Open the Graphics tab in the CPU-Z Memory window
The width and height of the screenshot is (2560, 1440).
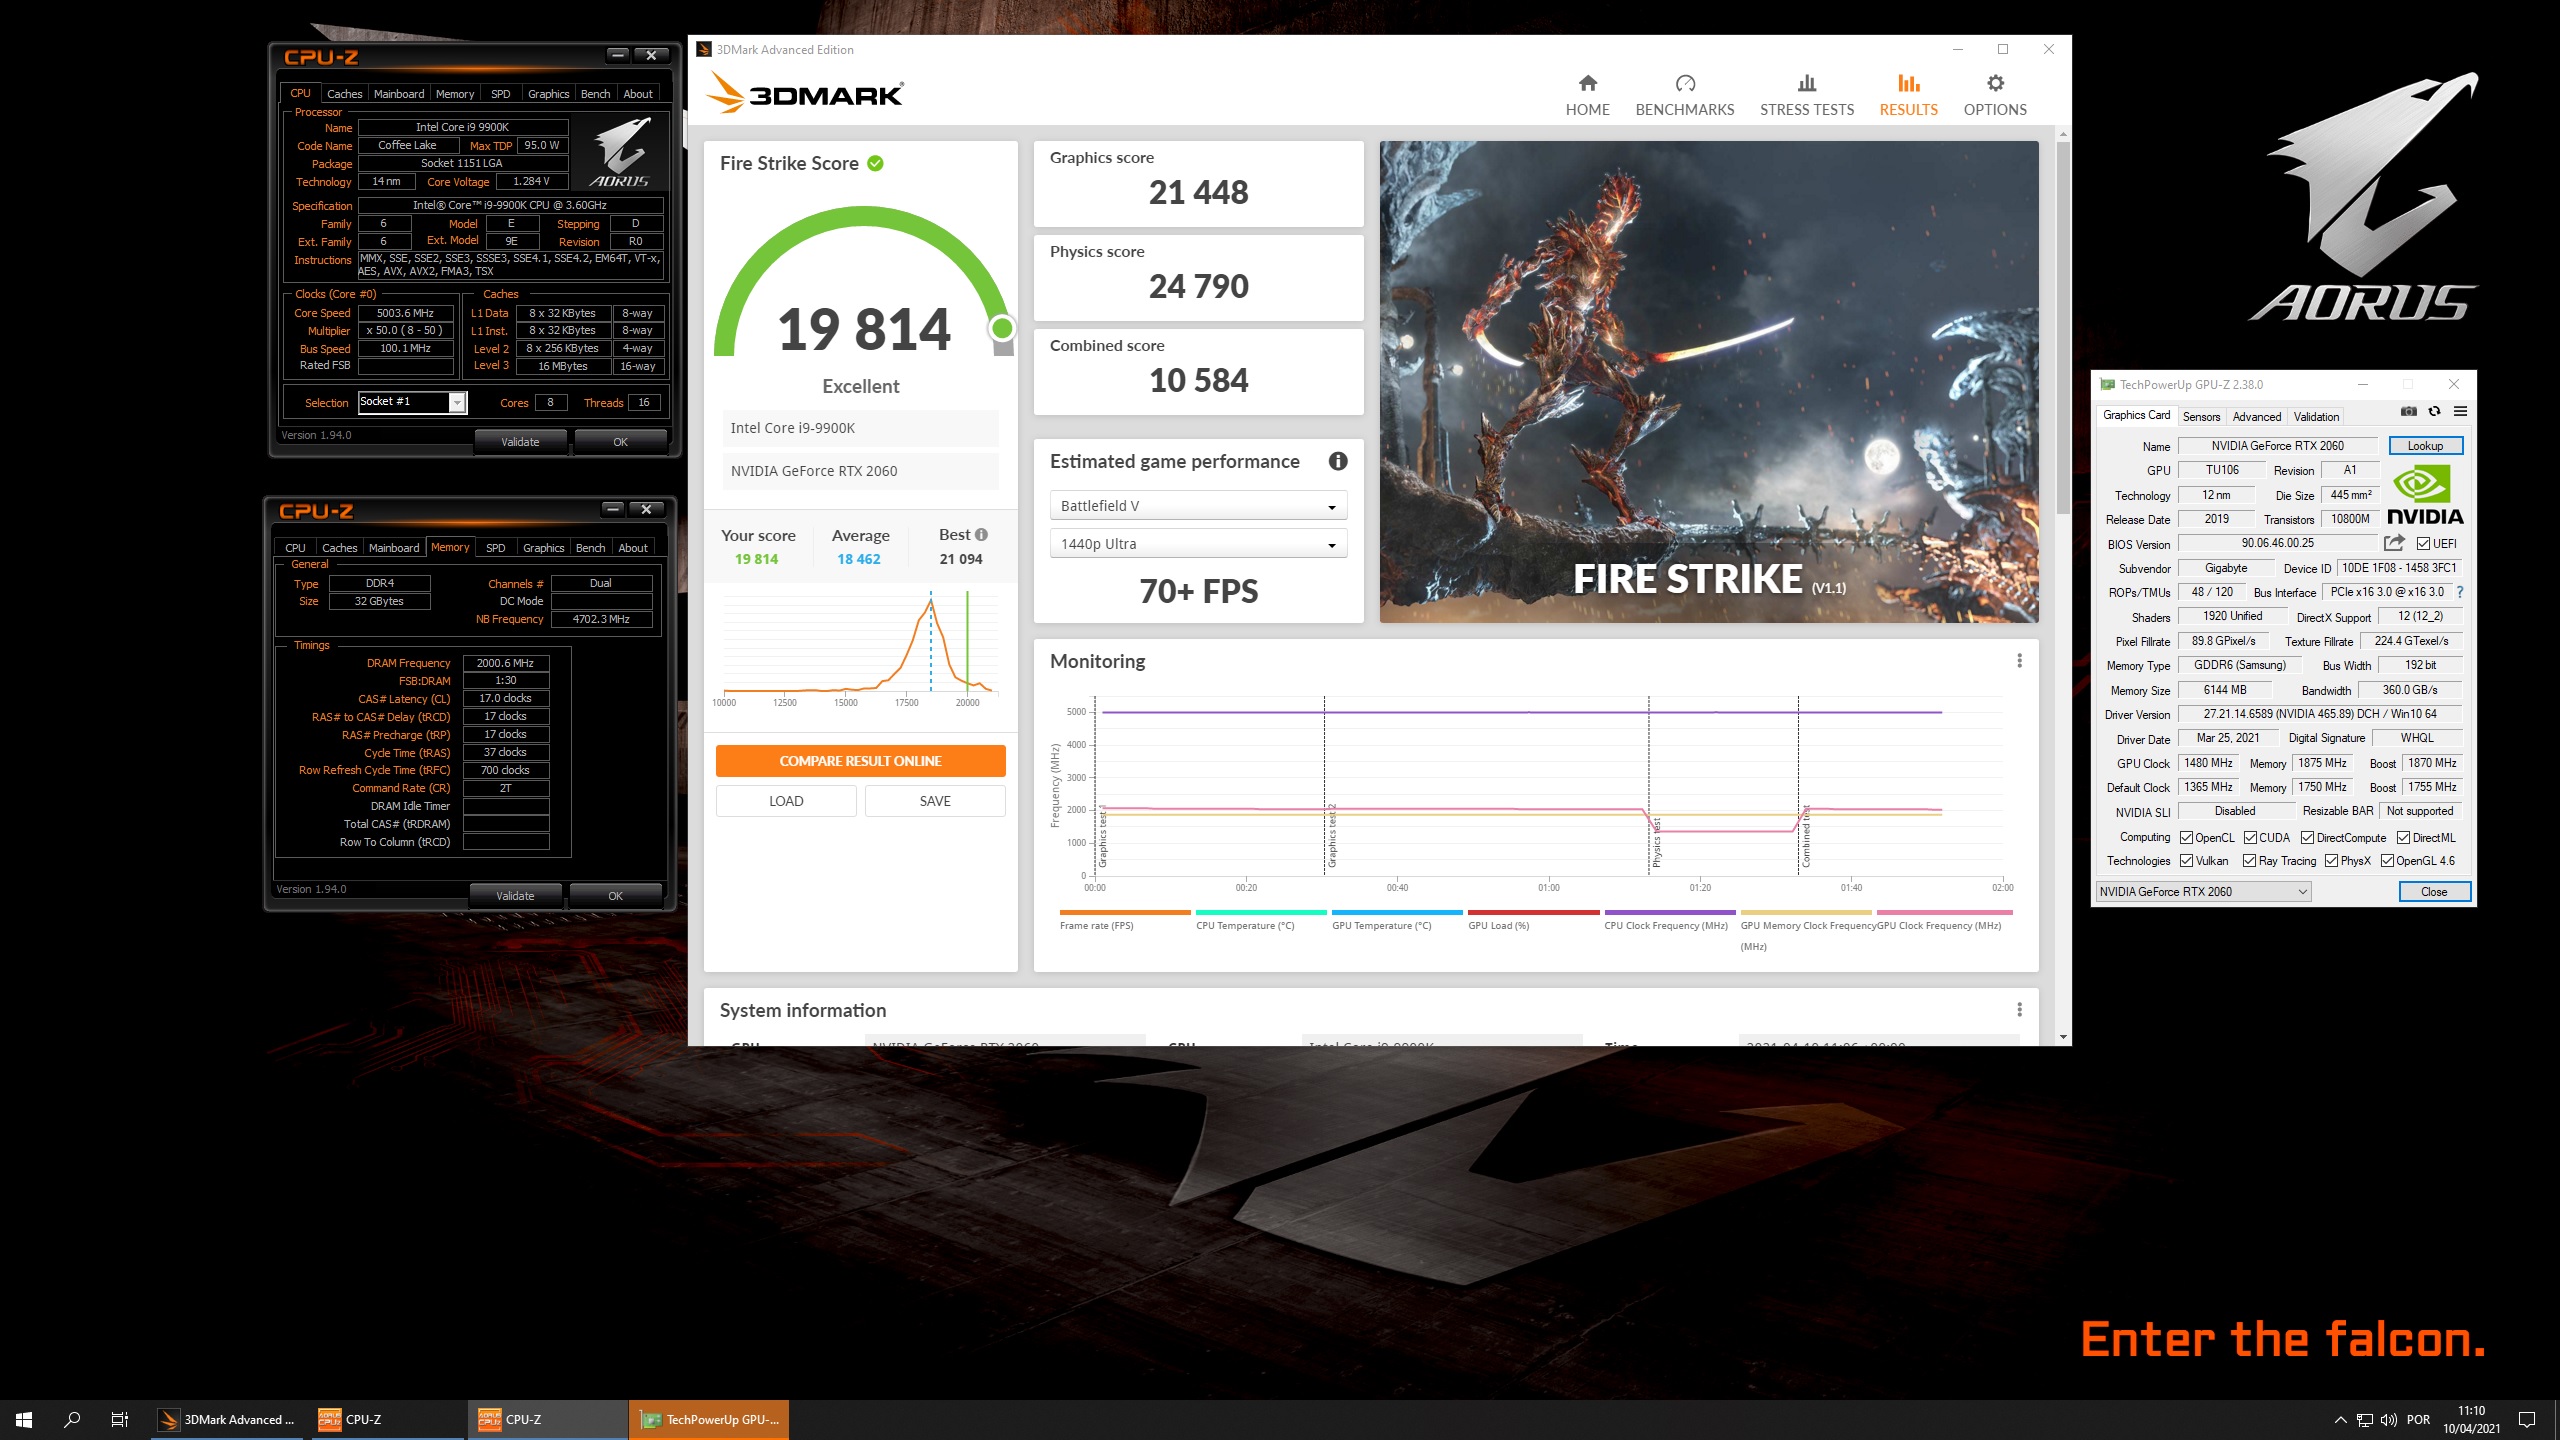click(x=543, y=548)
